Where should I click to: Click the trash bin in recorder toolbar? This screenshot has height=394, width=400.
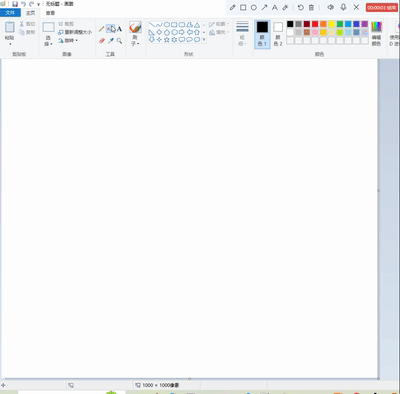311,7
